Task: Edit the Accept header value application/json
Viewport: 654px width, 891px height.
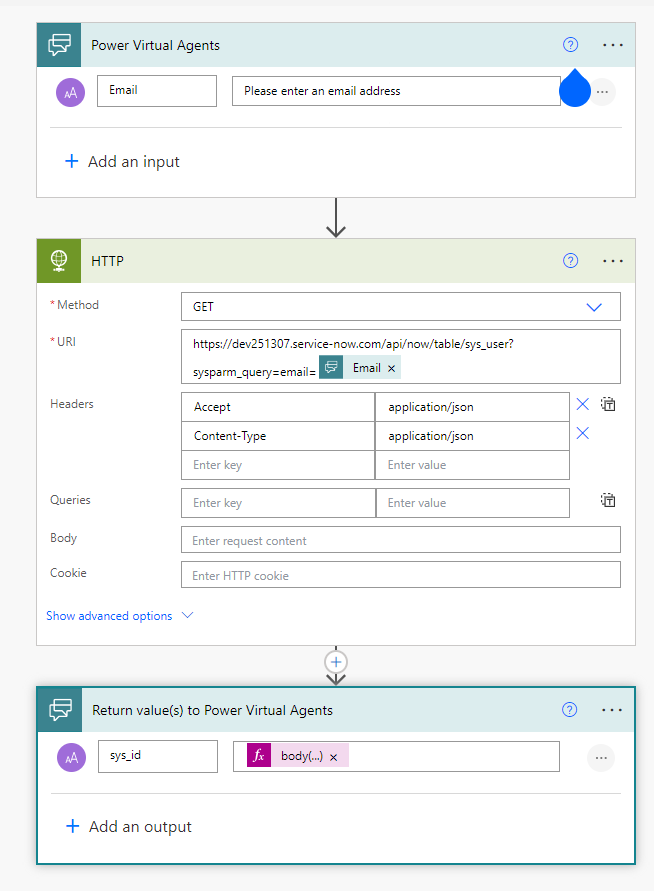Action: [x=472, y=407]
